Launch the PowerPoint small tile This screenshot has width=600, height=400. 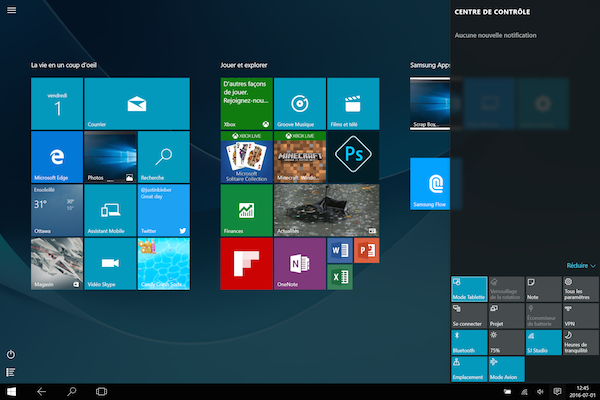click(x=367, y=250)
